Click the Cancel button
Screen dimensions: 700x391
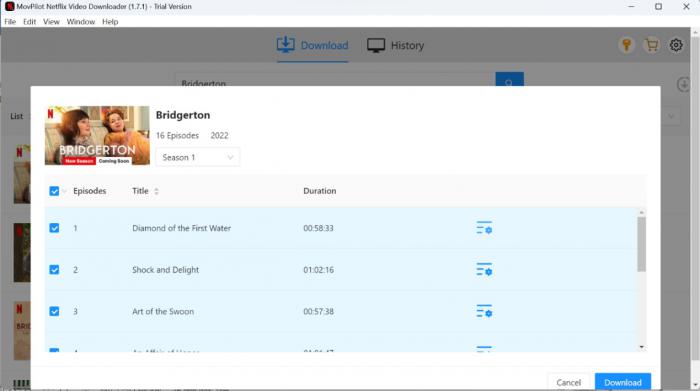click(568, 382)
